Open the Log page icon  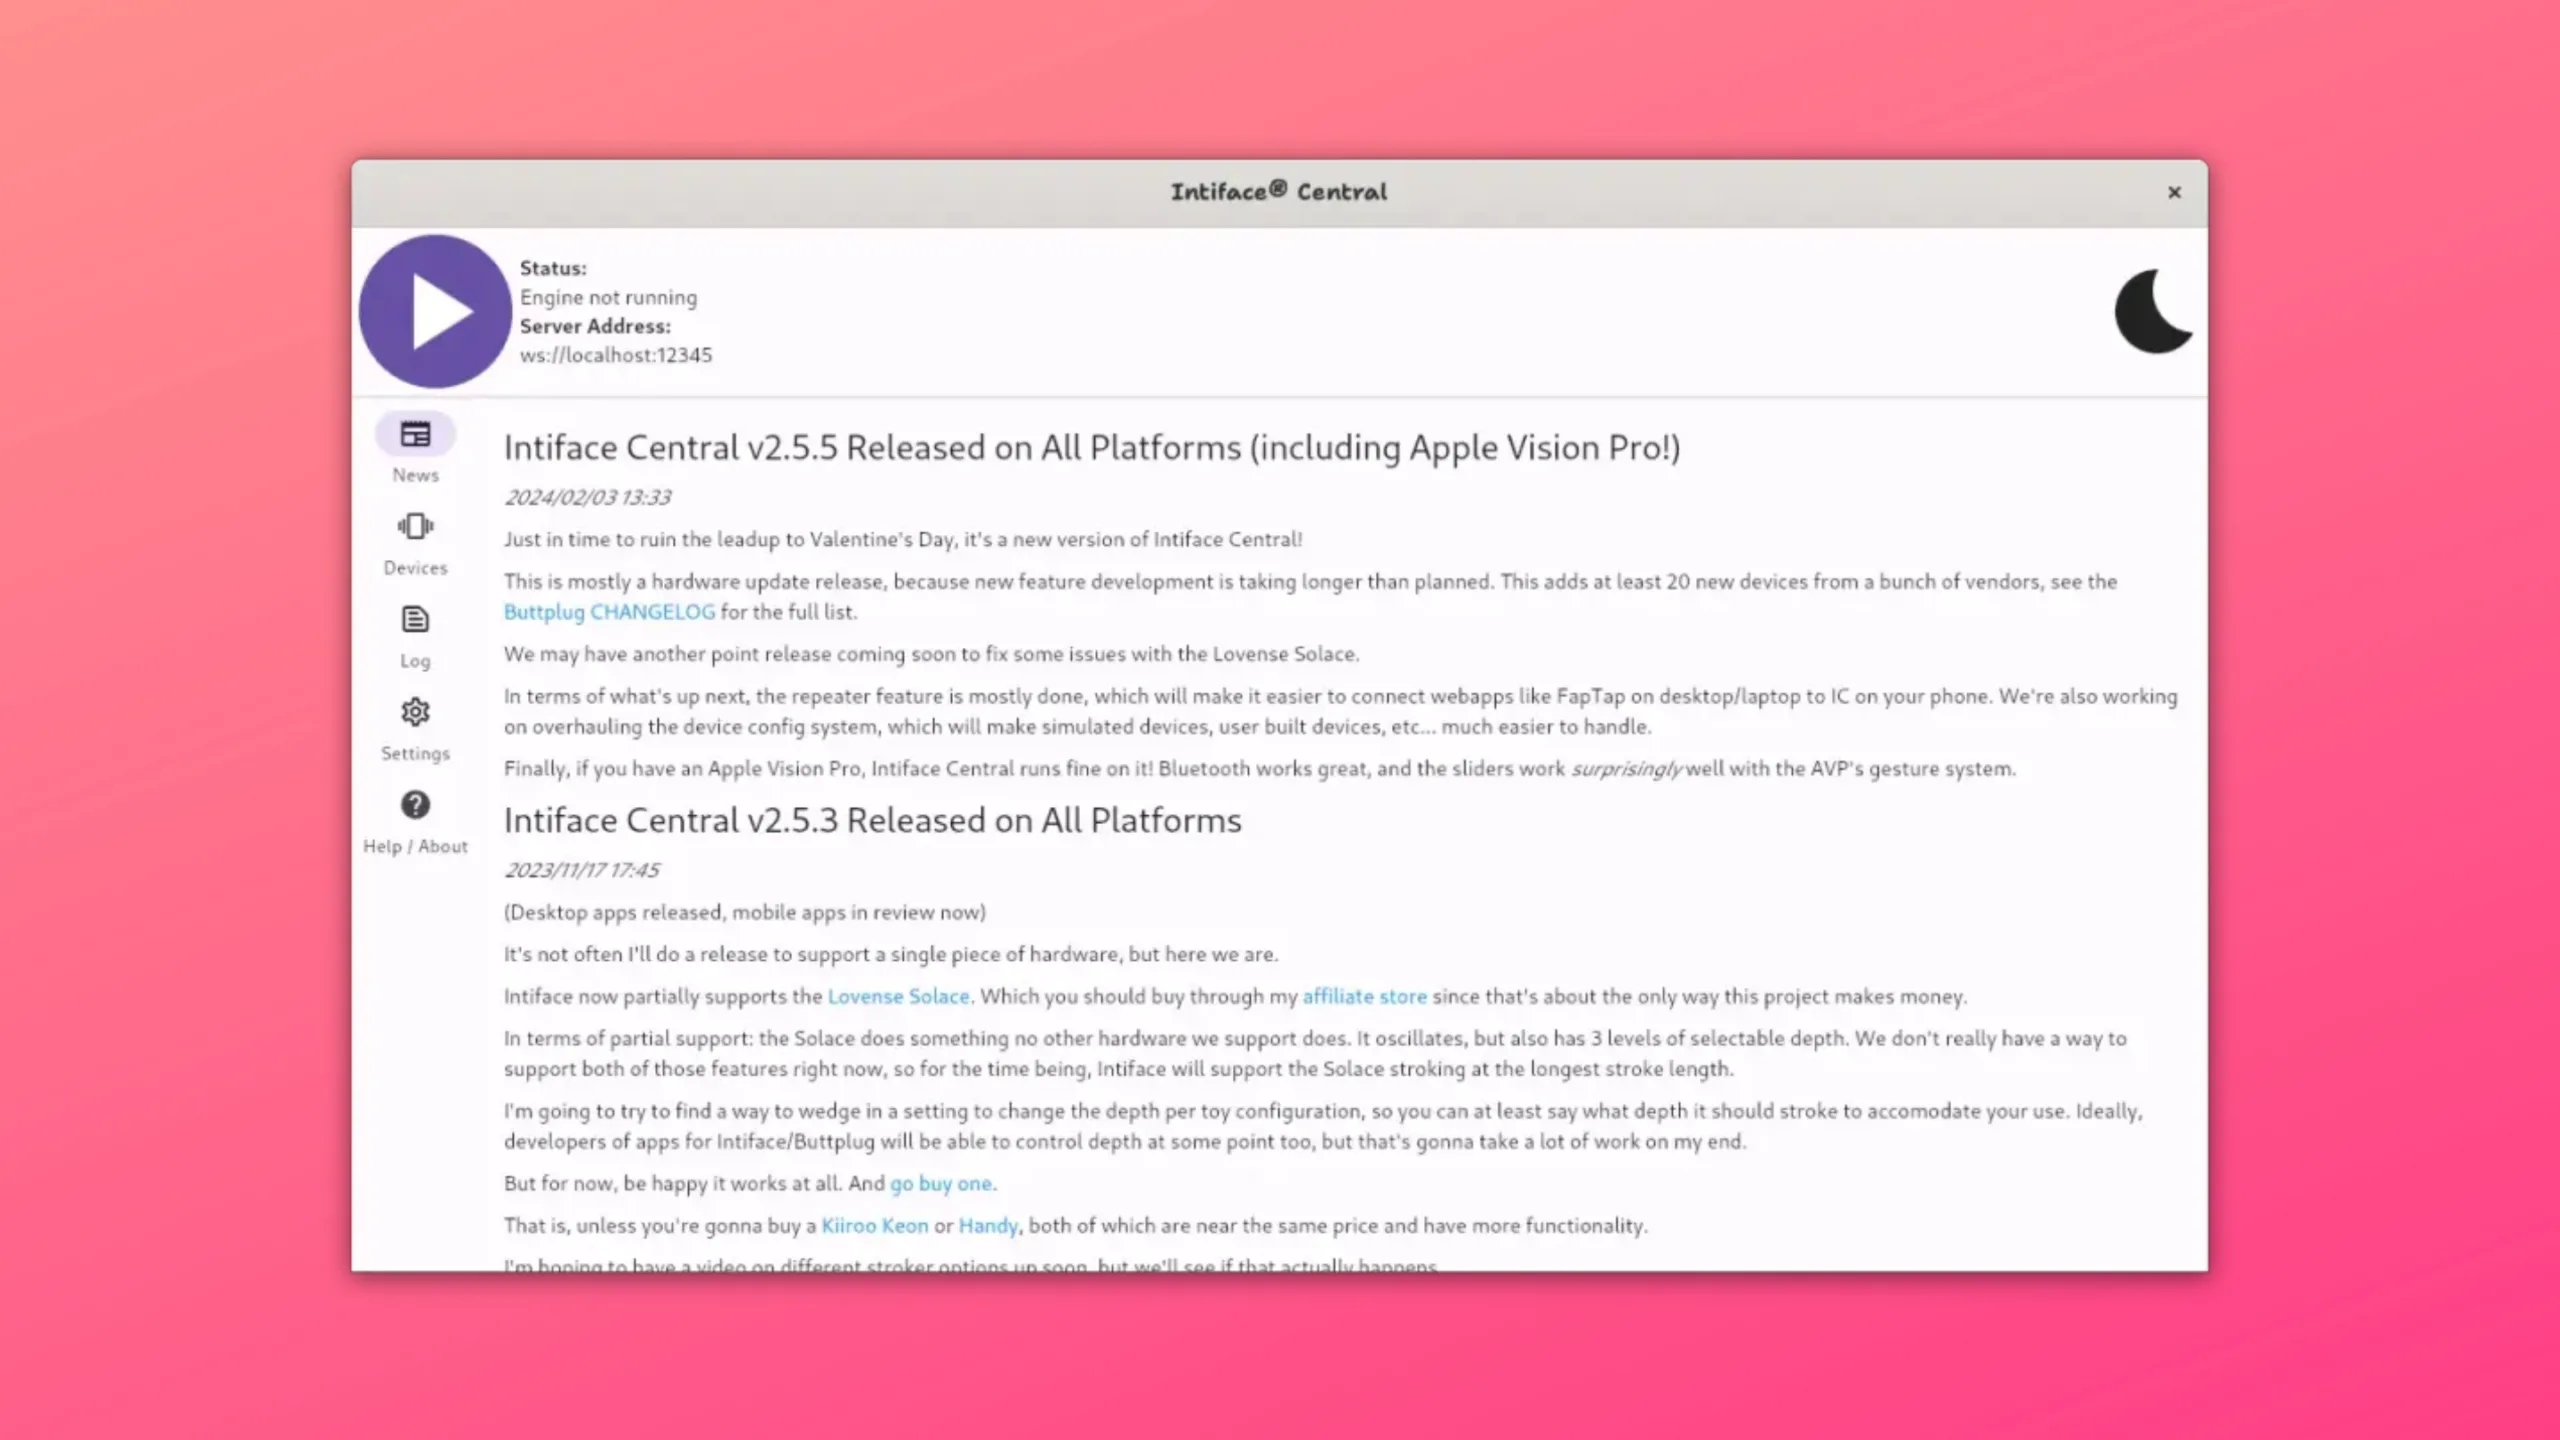(x=415, y=619)
